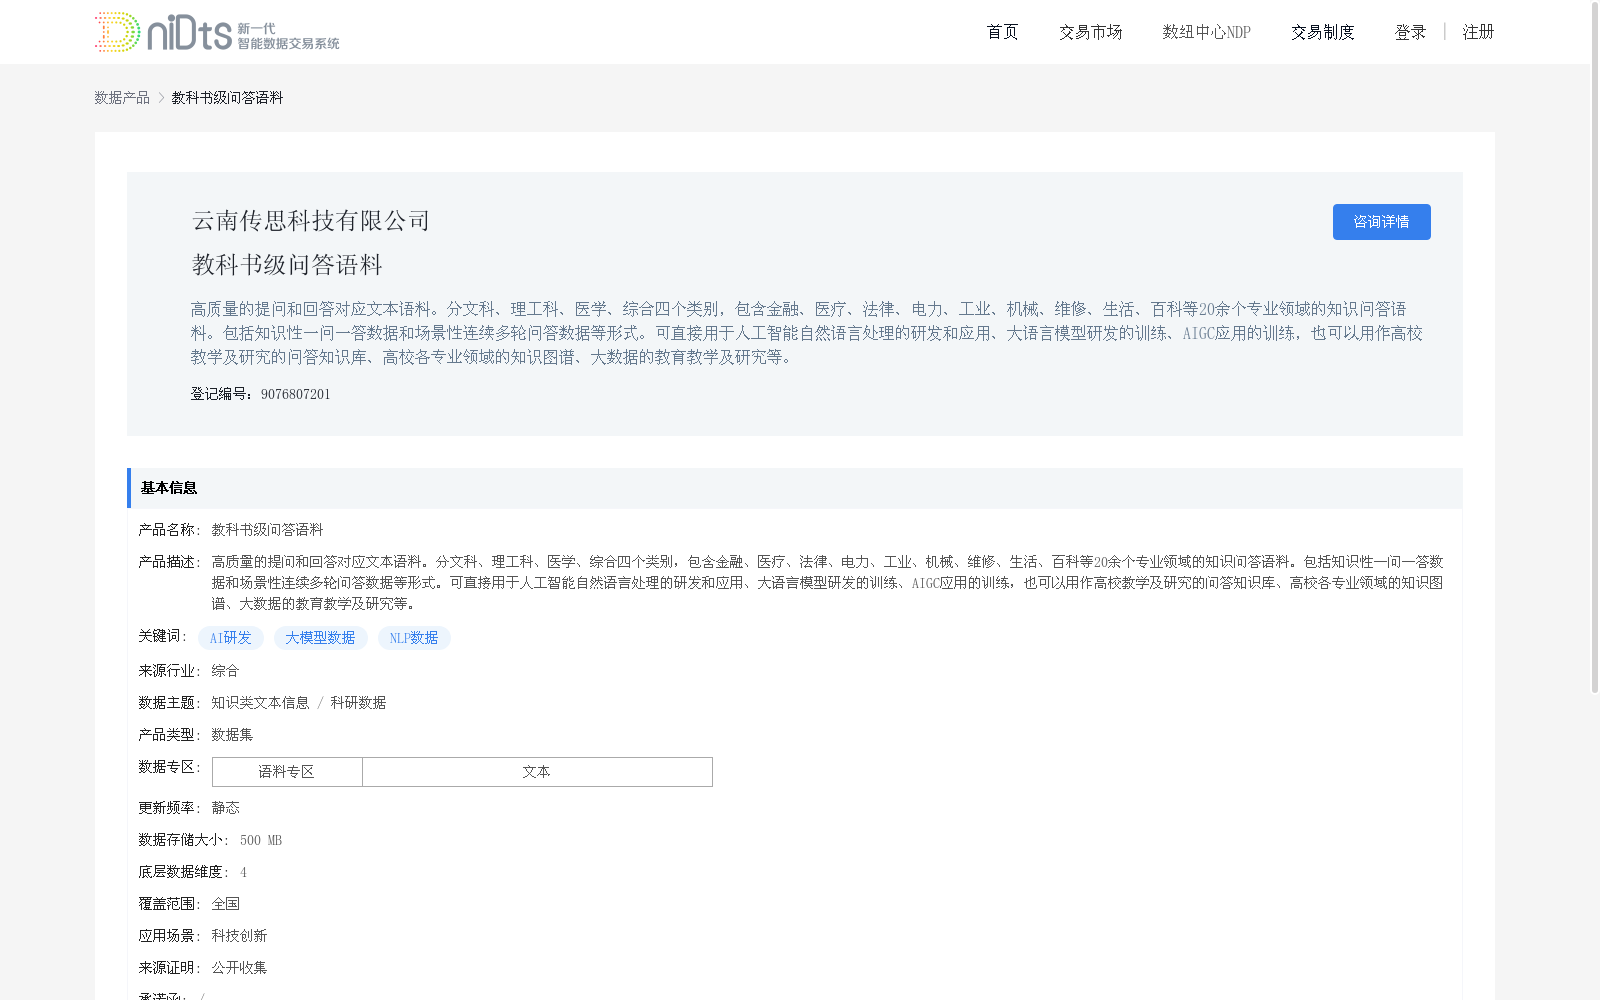Click 知识类文本信息 data theme
Image resolution: width=1600 pixels, height=1000 pixels.
[x=260, y=703]
